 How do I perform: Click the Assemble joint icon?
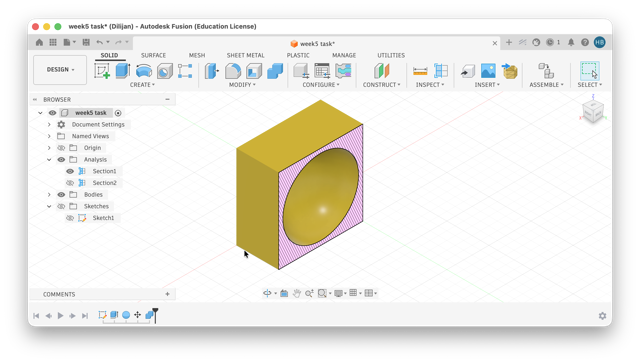(546, 71)
